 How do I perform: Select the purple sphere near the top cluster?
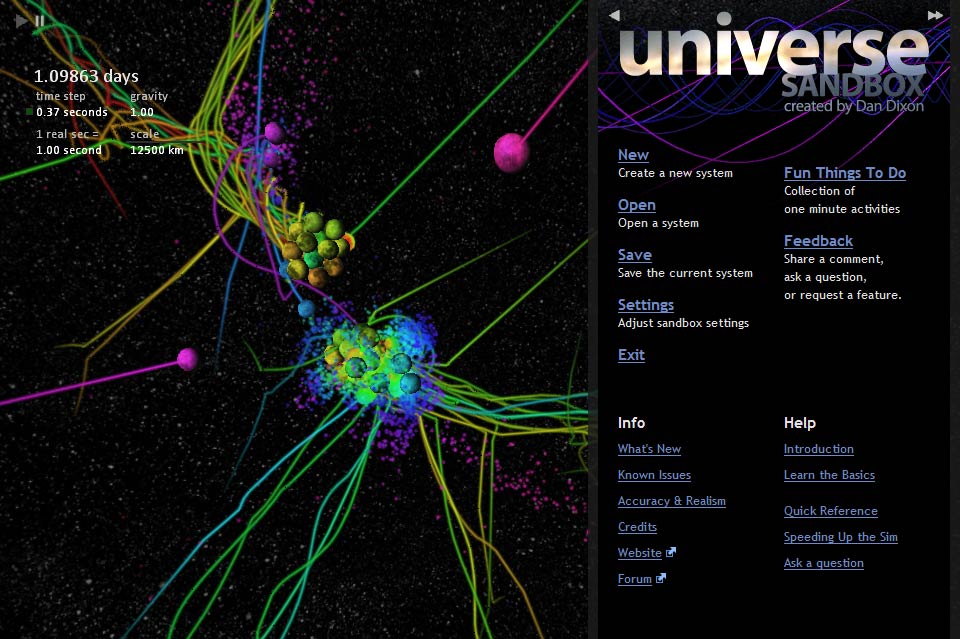273,132
